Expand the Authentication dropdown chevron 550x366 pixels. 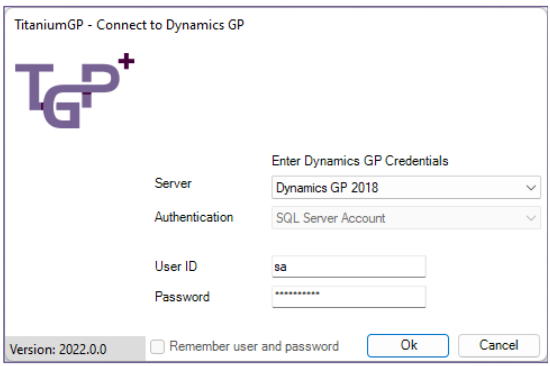tap(531, 218)
